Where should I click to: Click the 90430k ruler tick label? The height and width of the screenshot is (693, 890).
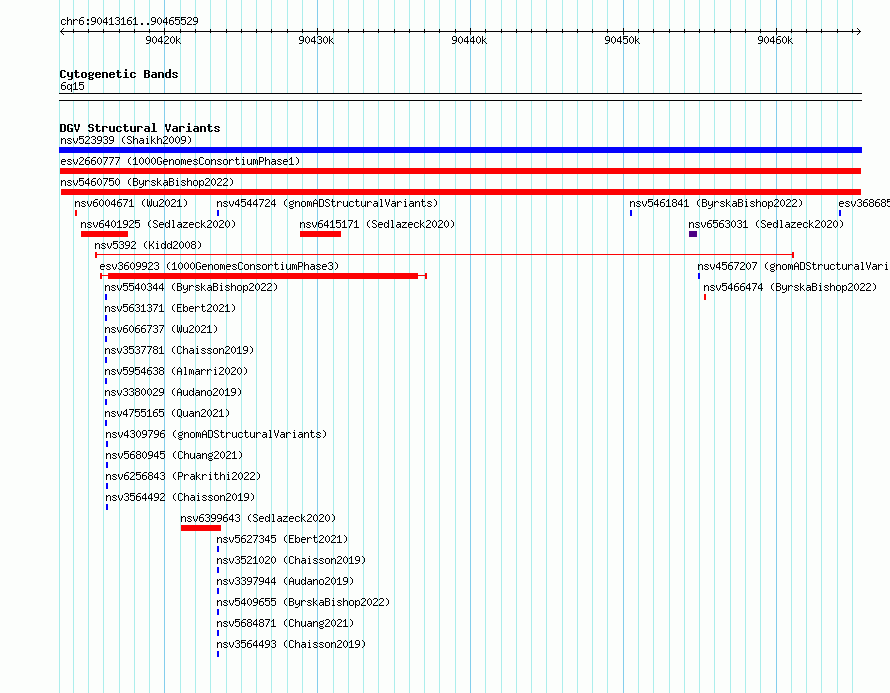click(316, 40)
